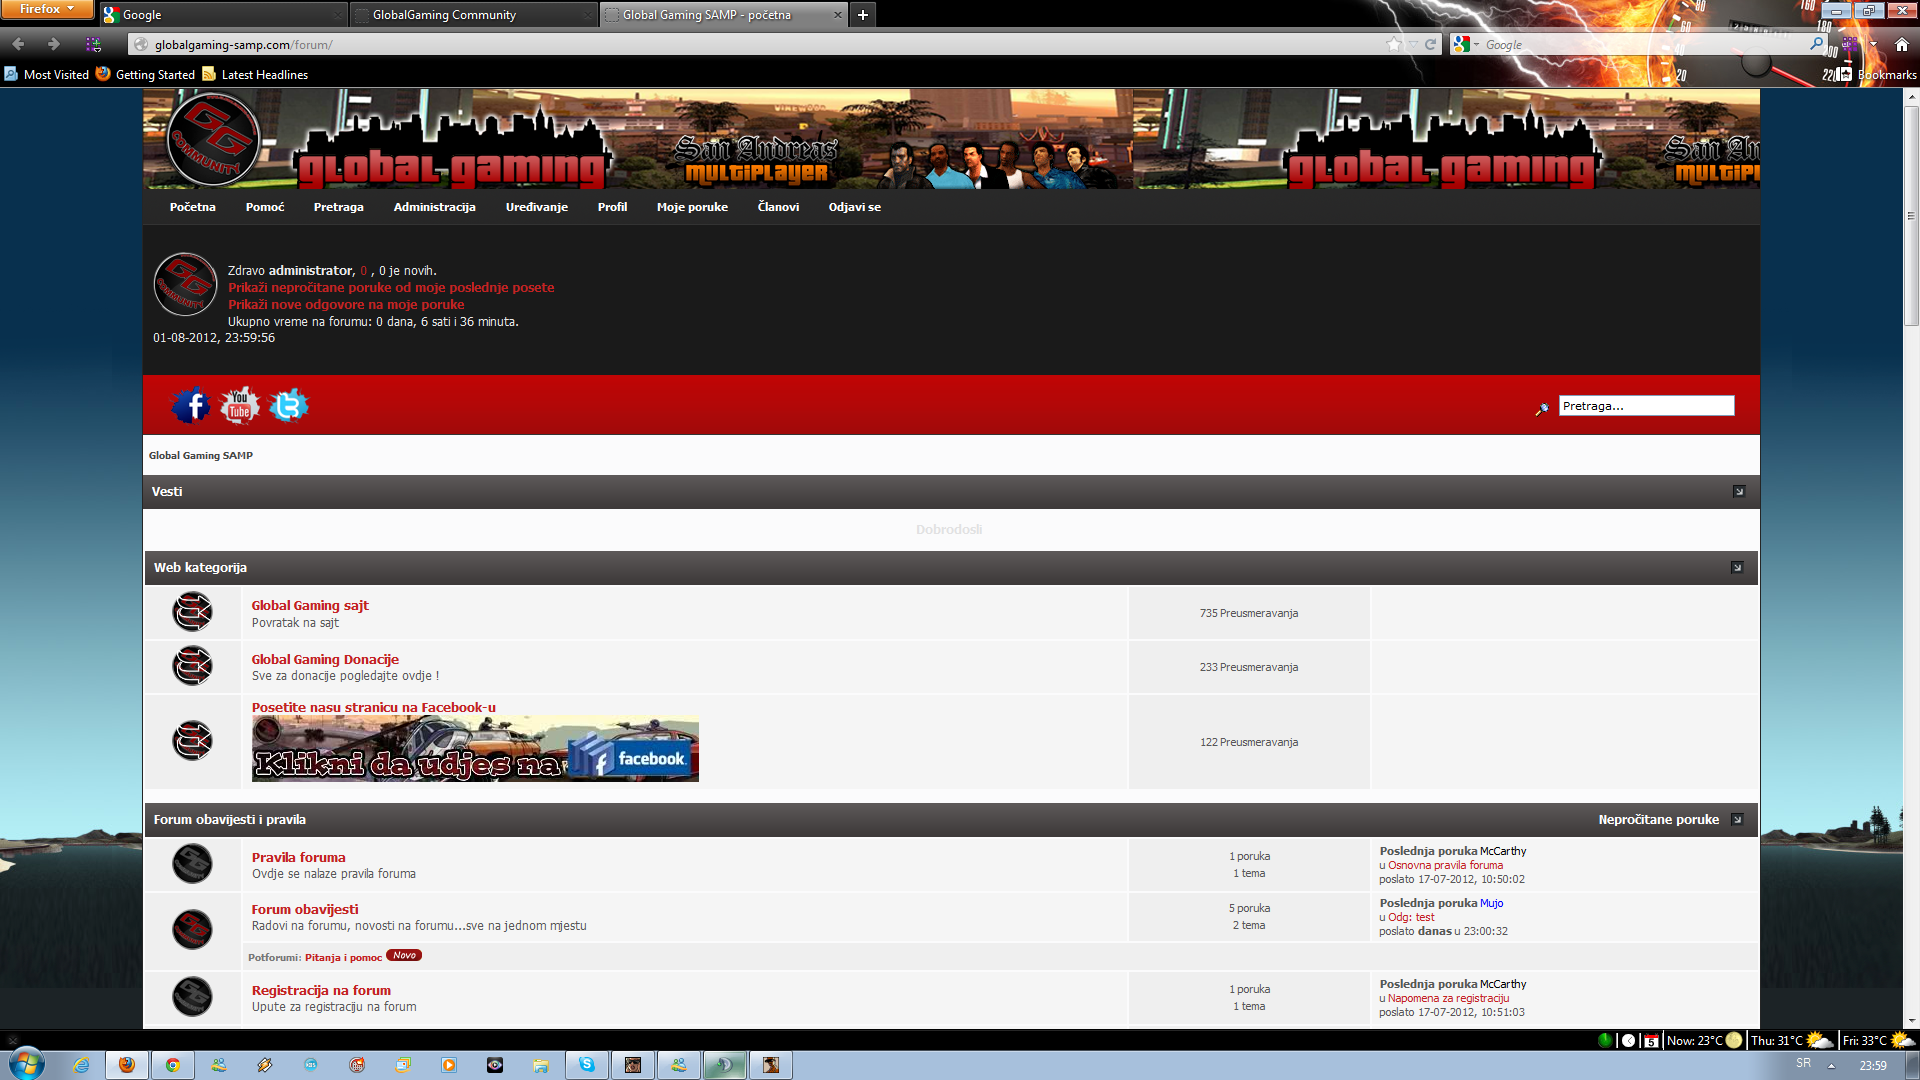
Task: Click the facebook banner image
Action: tap(475, 750)
